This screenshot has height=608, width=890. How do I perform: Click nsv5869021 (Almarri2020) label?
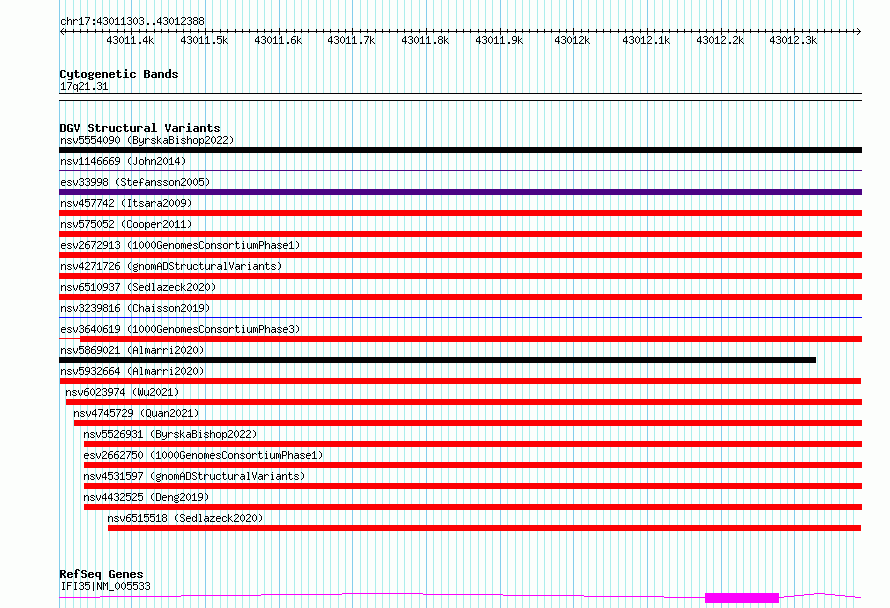132,350
